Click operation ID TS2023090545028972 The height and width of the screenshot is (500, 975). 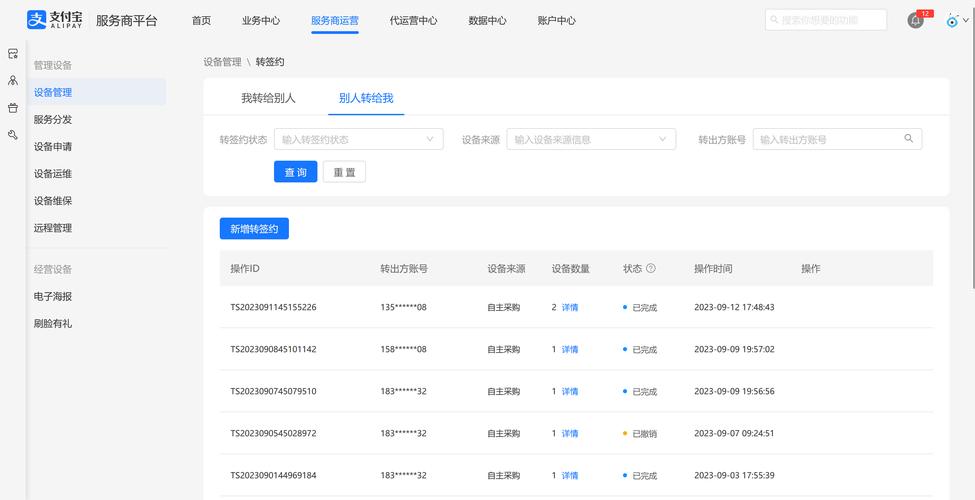[274, 433]
